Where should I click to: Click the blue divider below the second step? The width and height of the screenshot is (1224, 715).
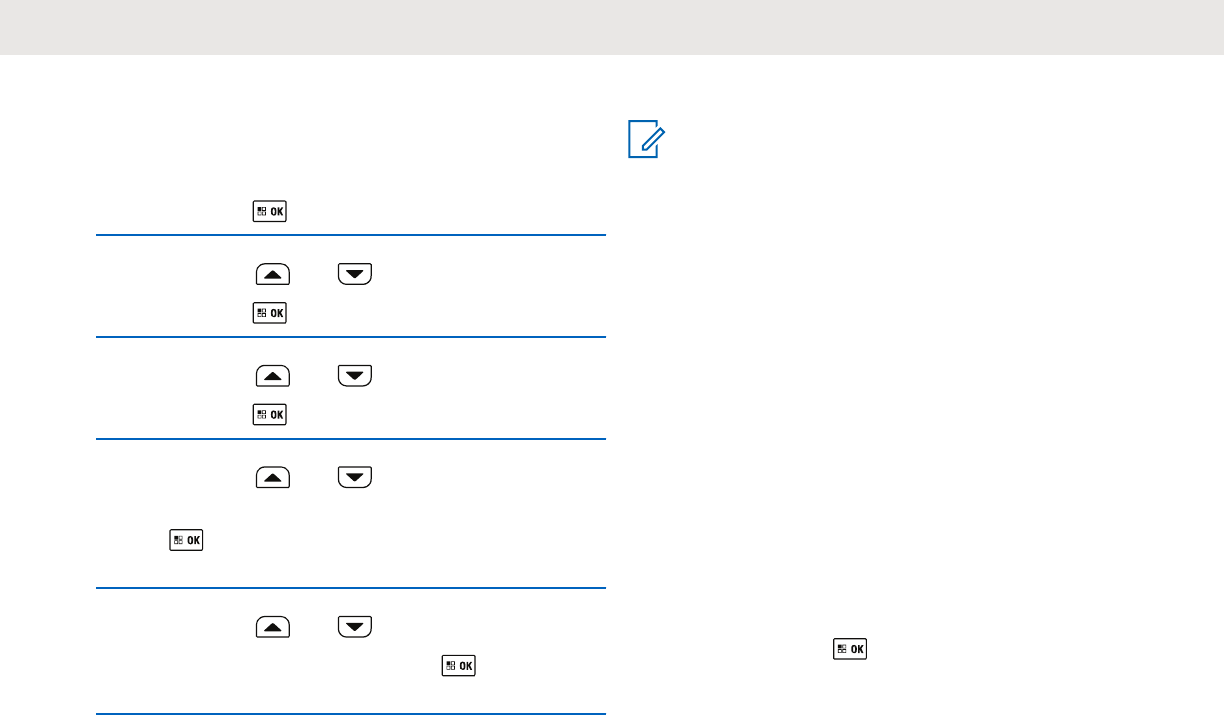tap(350, 337)
